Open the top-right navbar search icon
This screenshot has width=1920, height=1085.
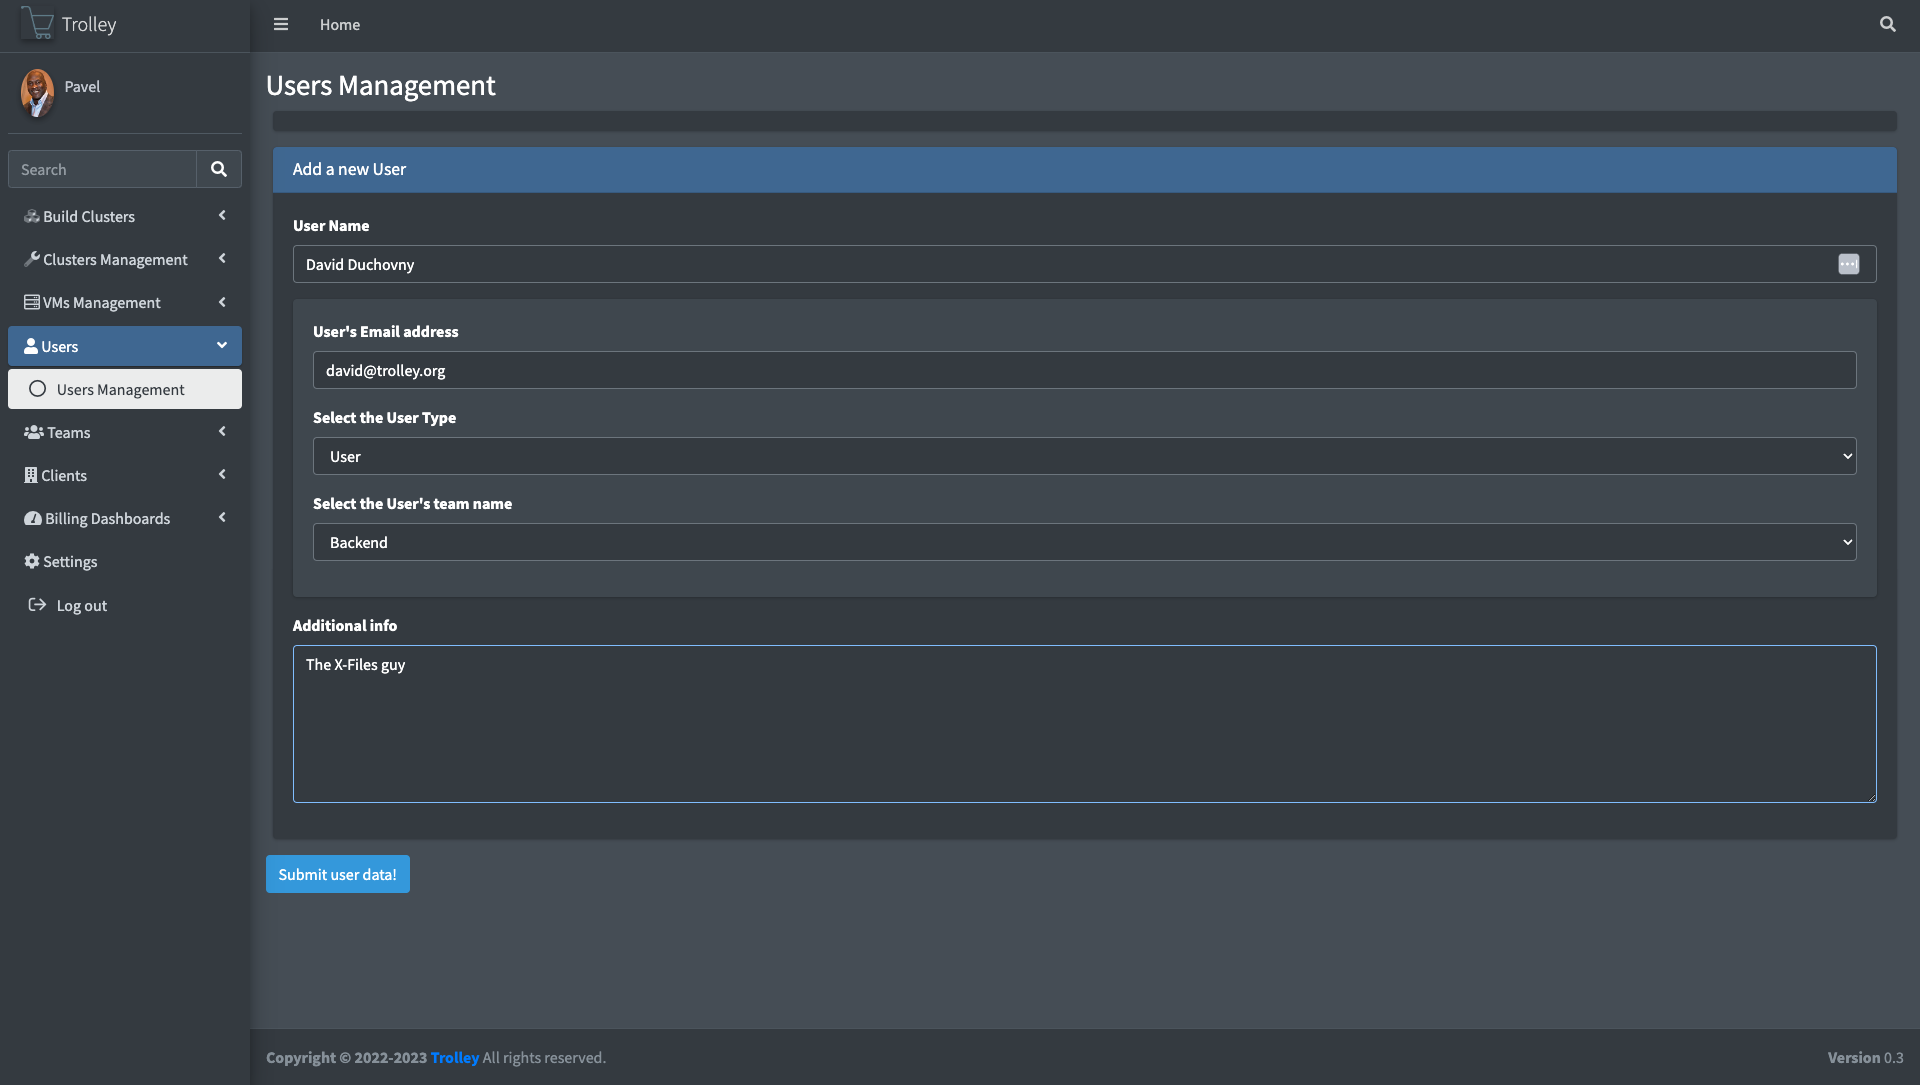tap(1887, 24)
